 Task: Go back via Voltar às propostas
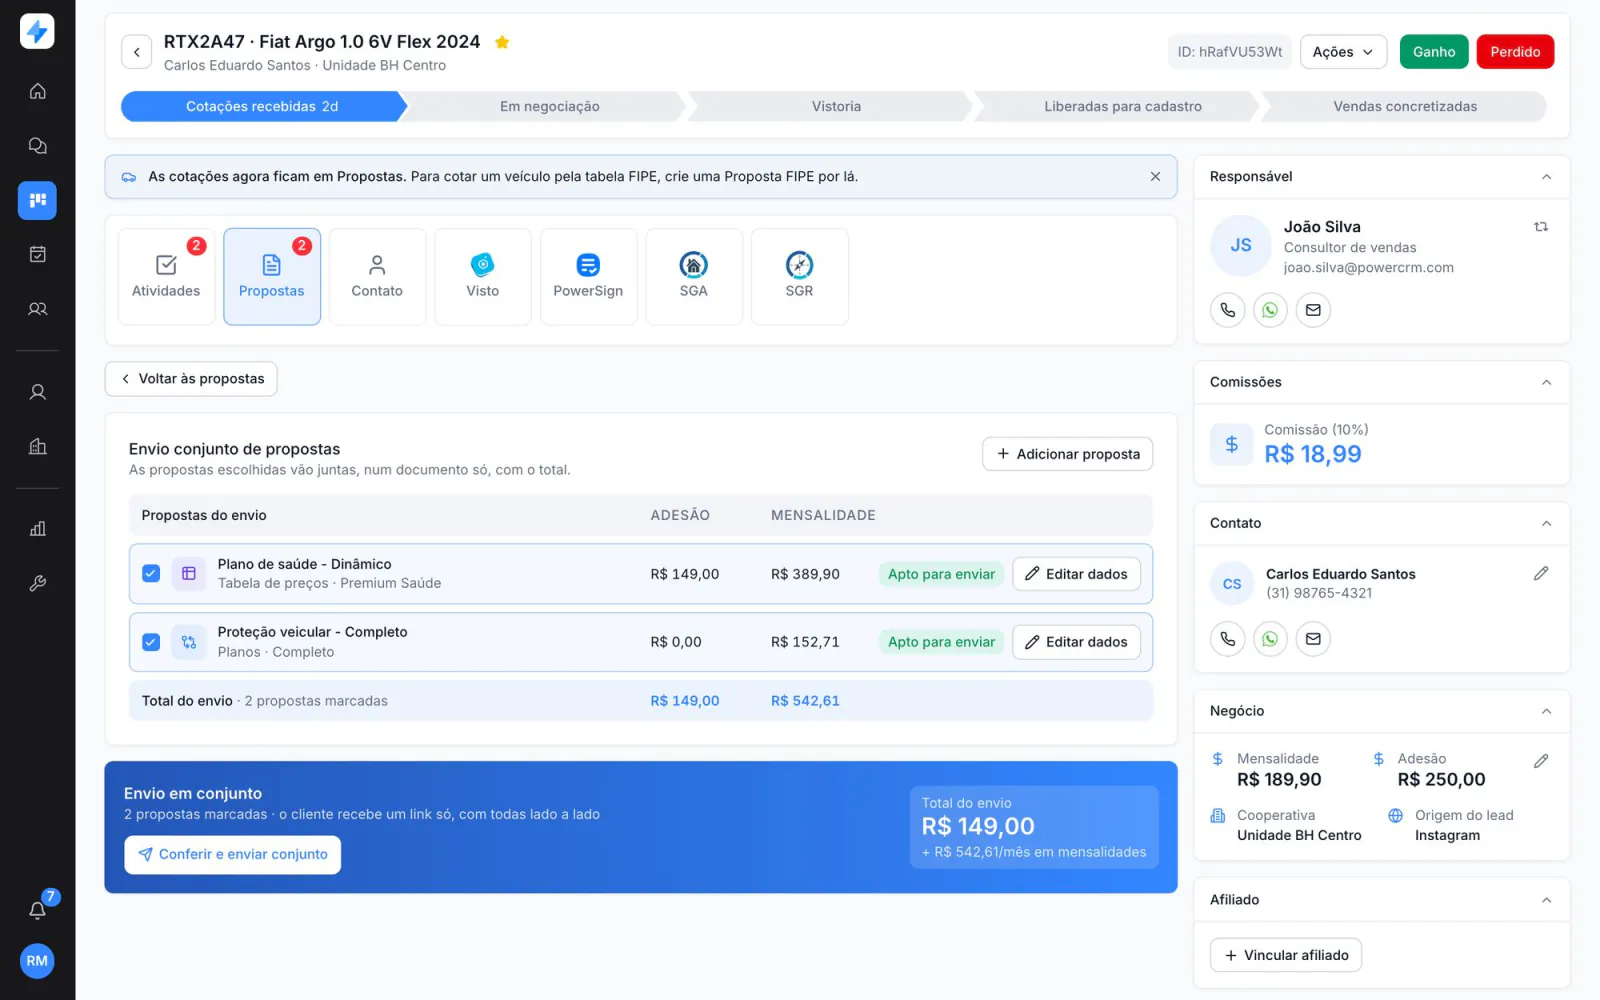coord(191,379)
